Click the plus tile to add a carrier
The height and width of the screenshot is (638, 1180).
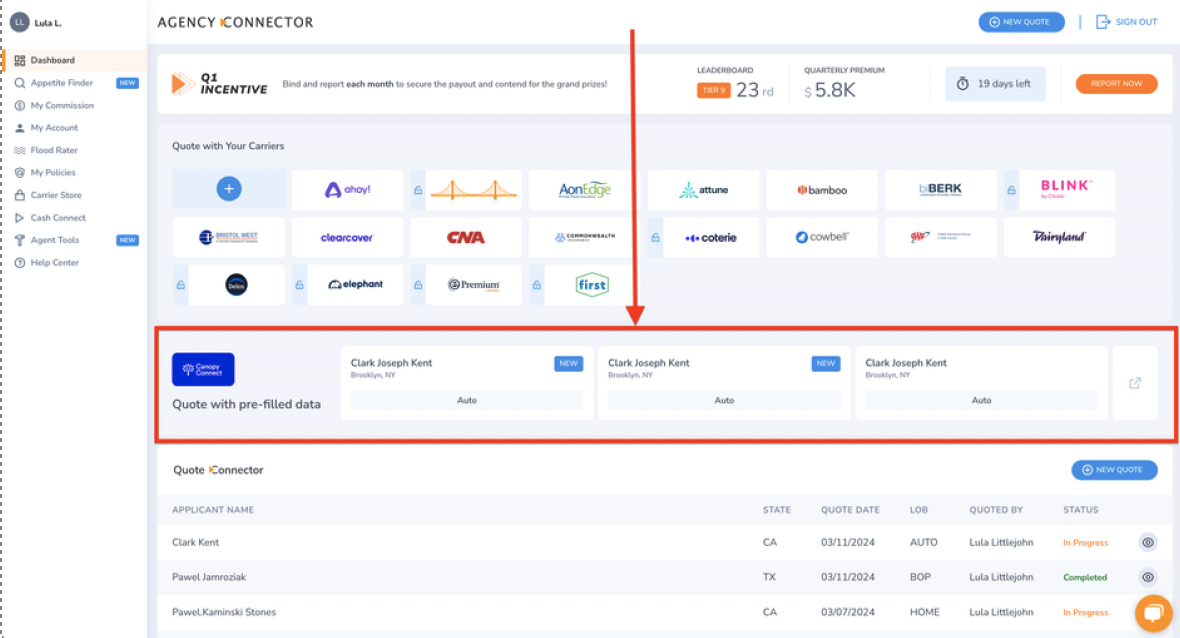pos(228,189)
